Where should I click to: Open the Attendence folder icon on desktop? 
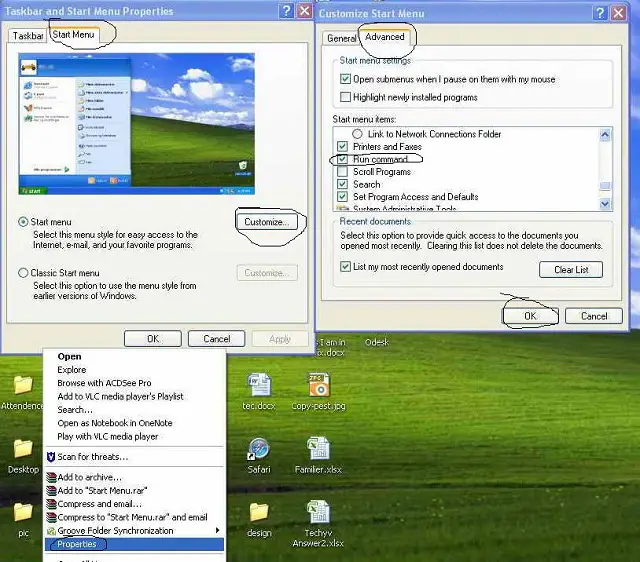23,385
